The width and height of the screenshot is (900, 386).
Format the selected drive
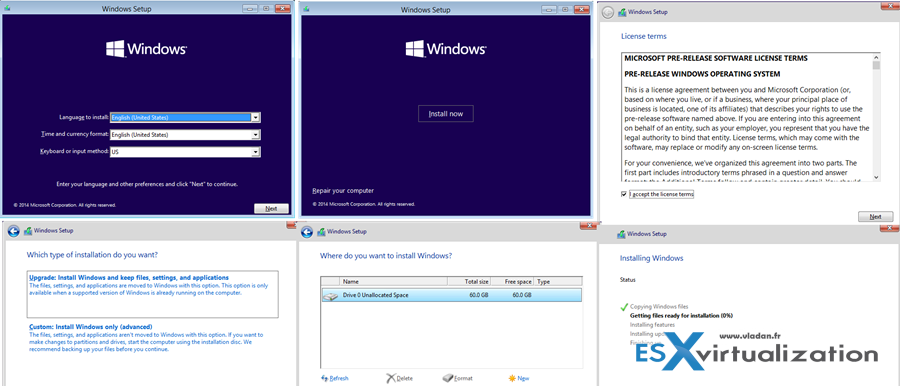457,379
